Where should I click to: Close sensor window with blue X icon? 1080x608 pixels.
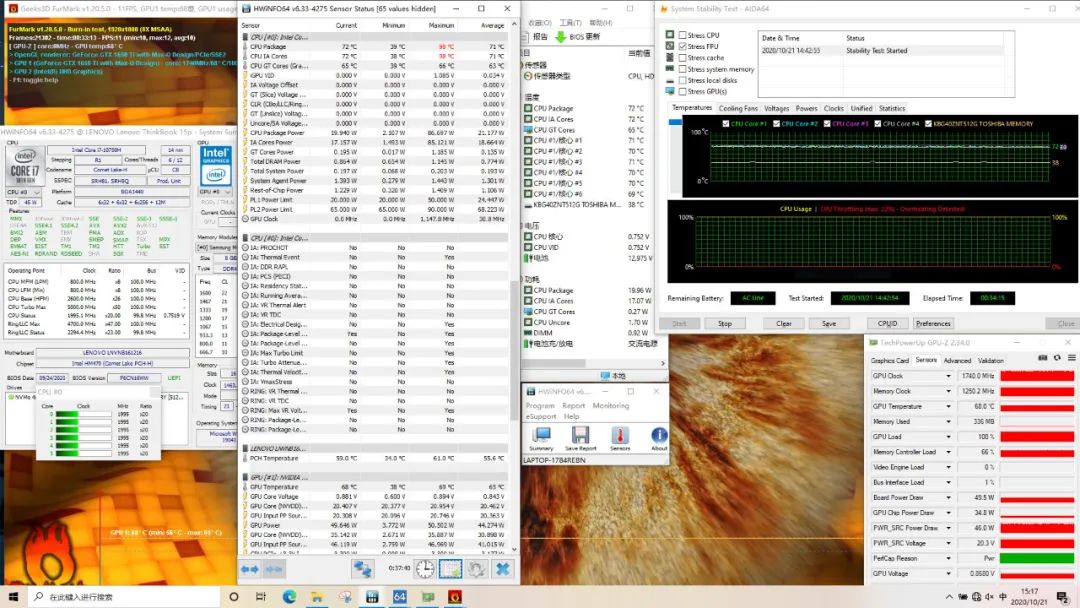point(503,569)
